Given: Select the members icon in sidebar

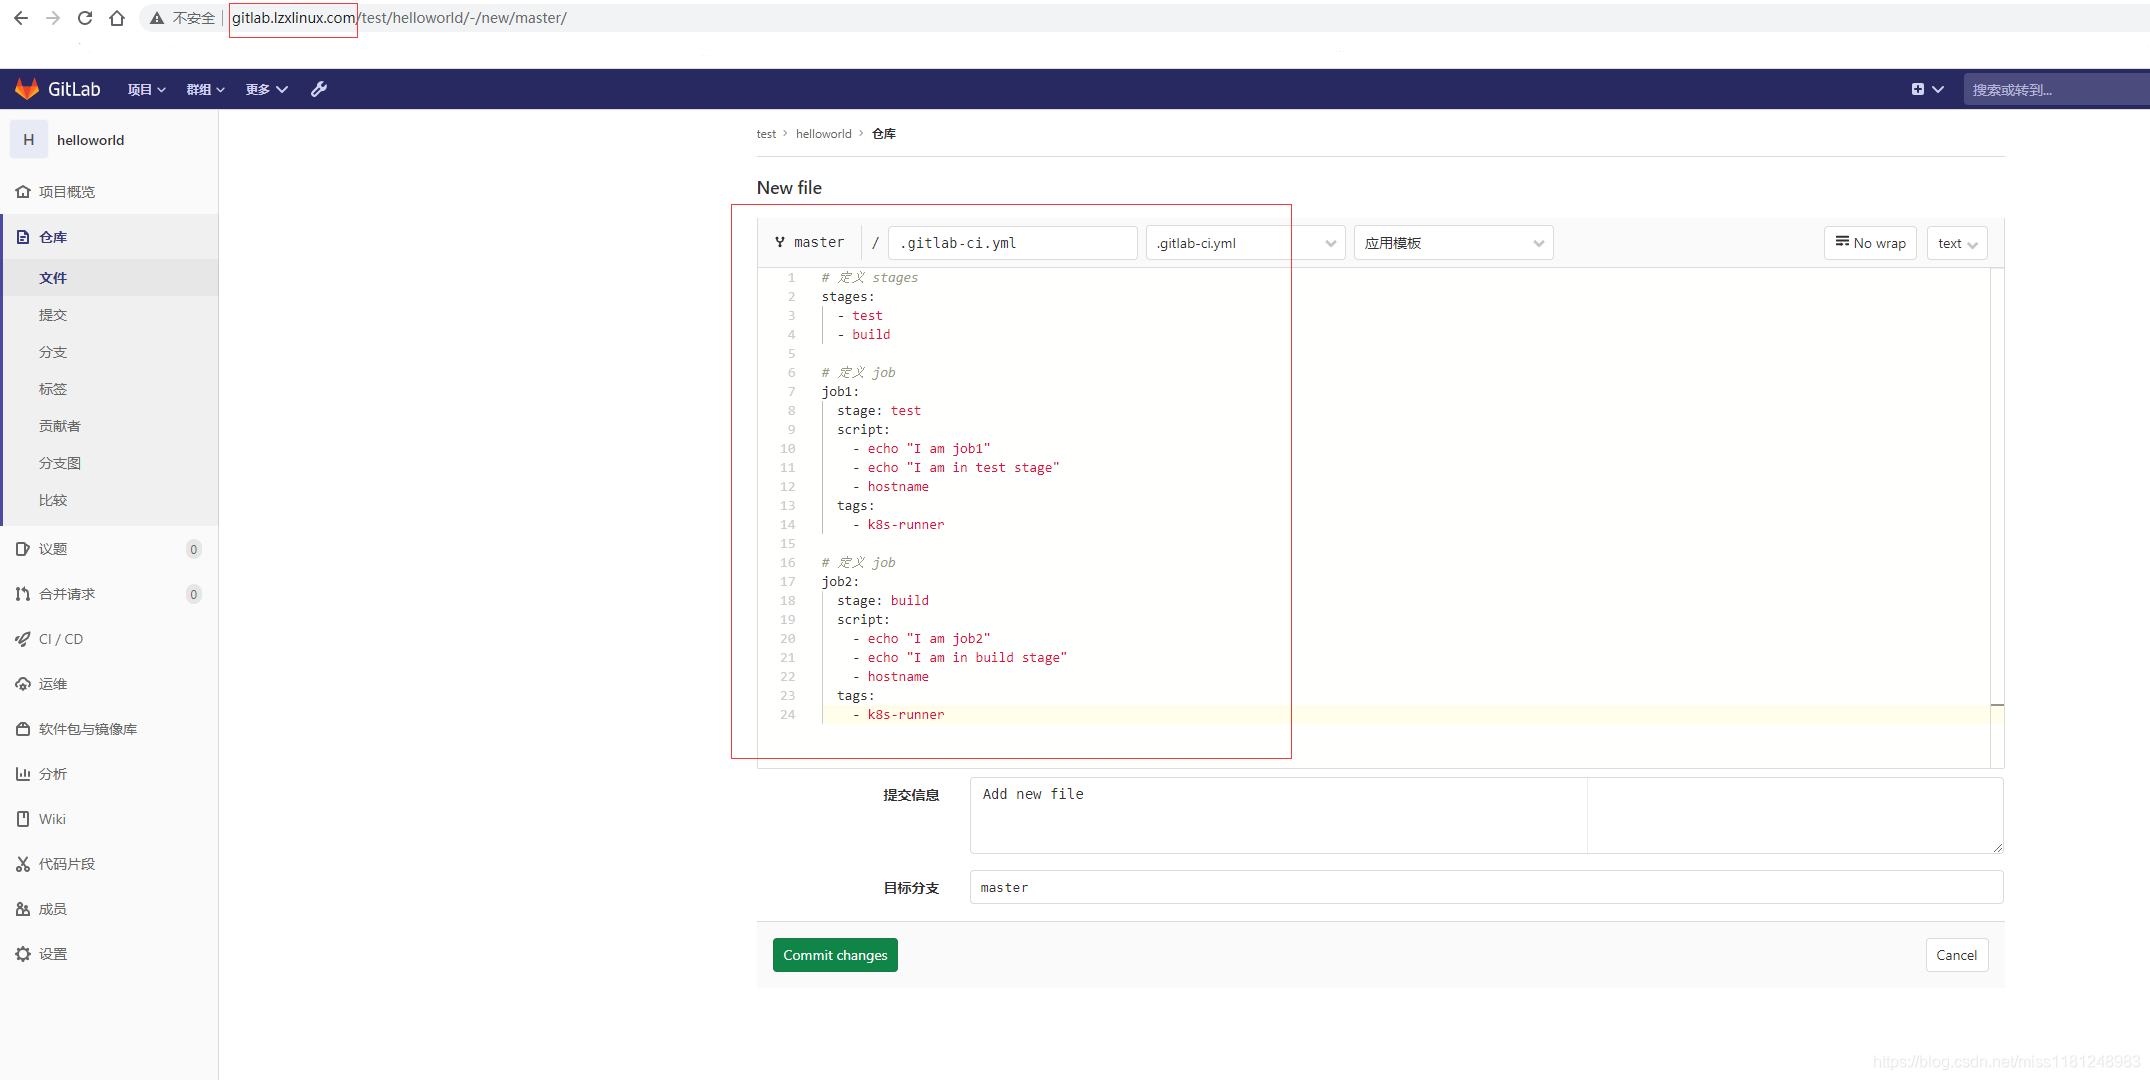Looking at the screenshot, I should tap(23, 908).
